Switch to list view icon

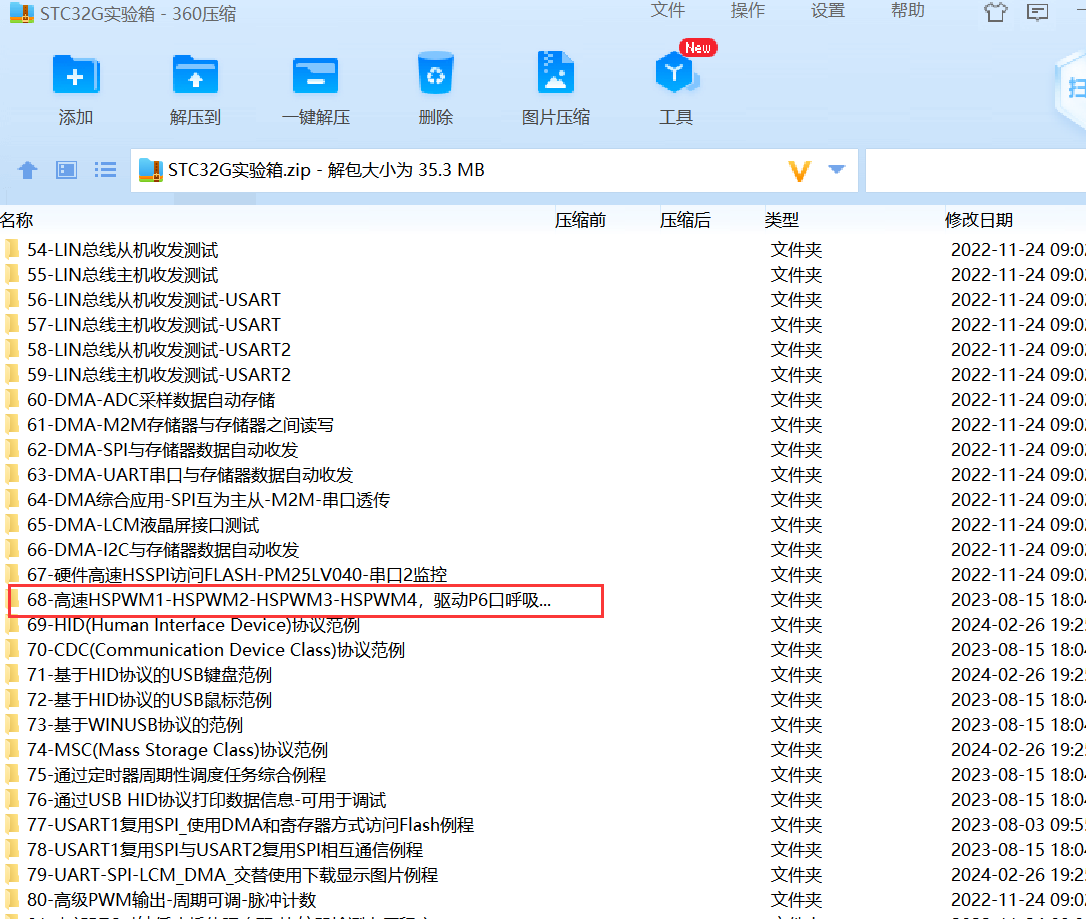tap(105, 170)
